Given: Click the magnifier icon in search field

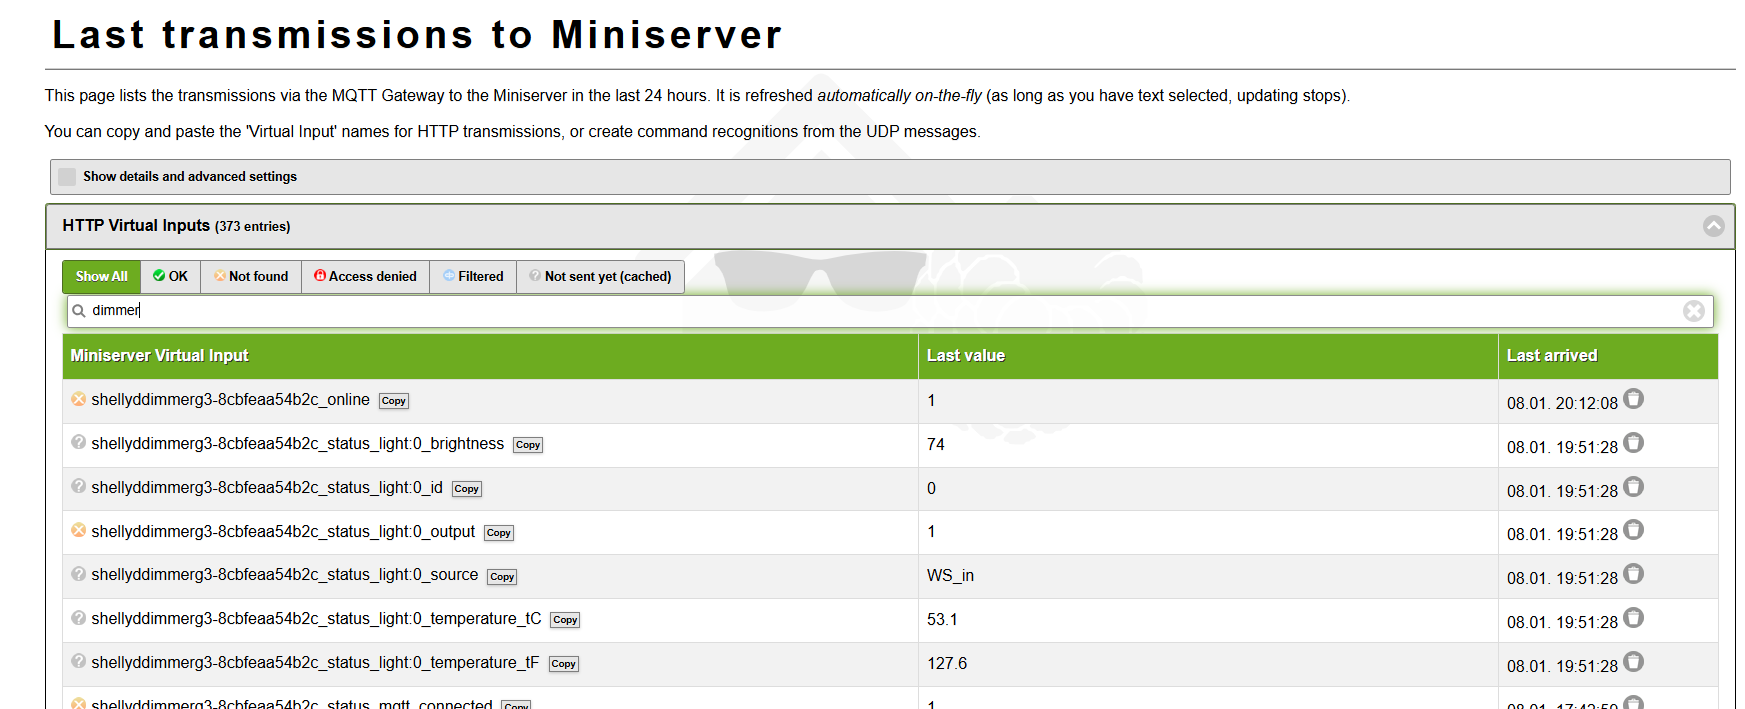Looking at the screenshot, I should click(x=79, y=311).
